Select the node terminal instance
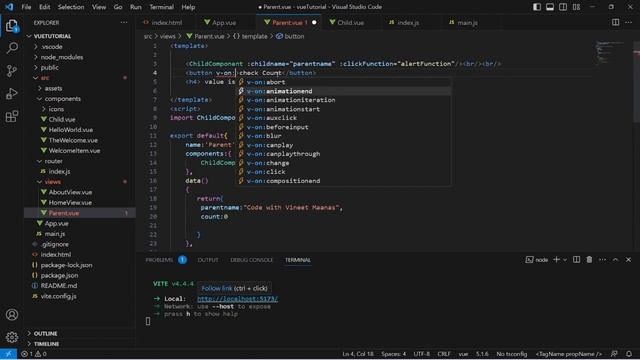Screen dimensions: 640x360 [537, 260]
